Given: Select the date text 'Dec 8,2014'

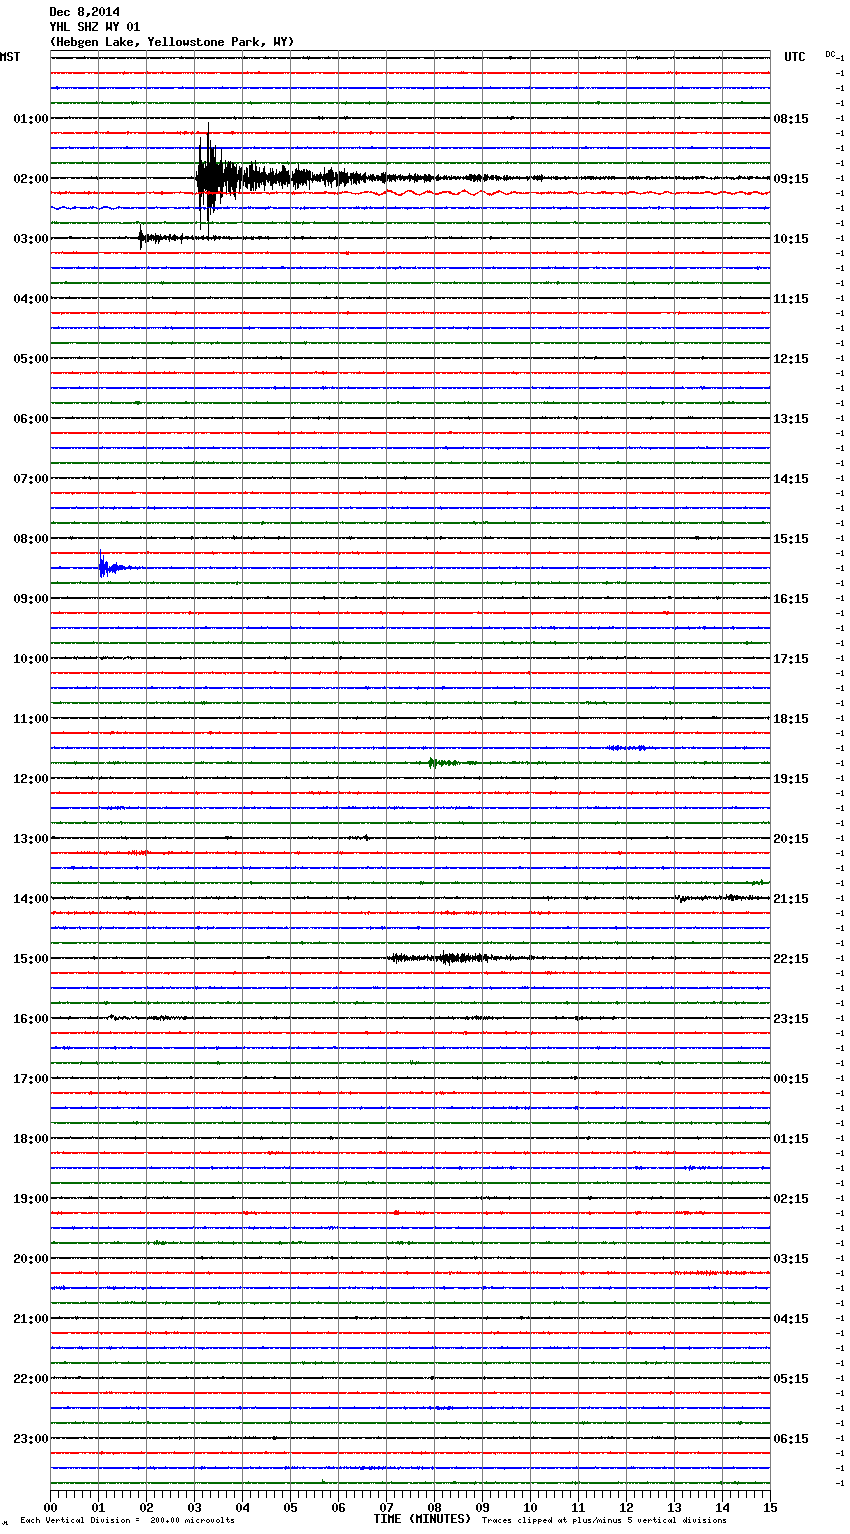Looking at the screenshot, I should coord(84,12).
